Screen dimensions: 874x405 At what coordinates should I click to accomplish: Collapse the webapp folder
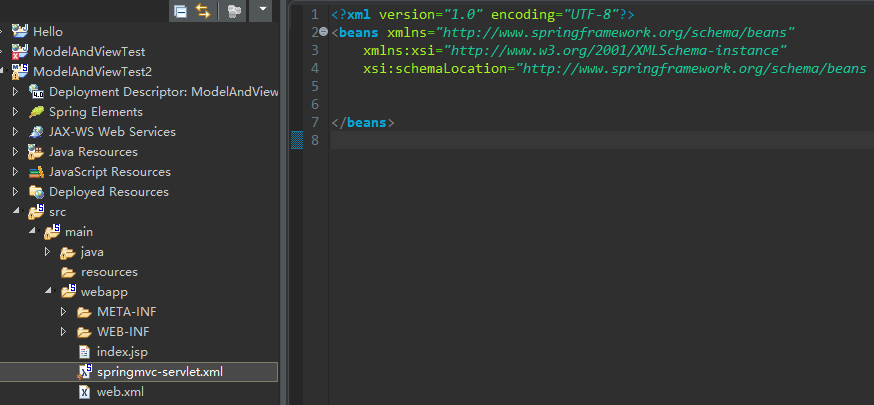tap(48, 292)
